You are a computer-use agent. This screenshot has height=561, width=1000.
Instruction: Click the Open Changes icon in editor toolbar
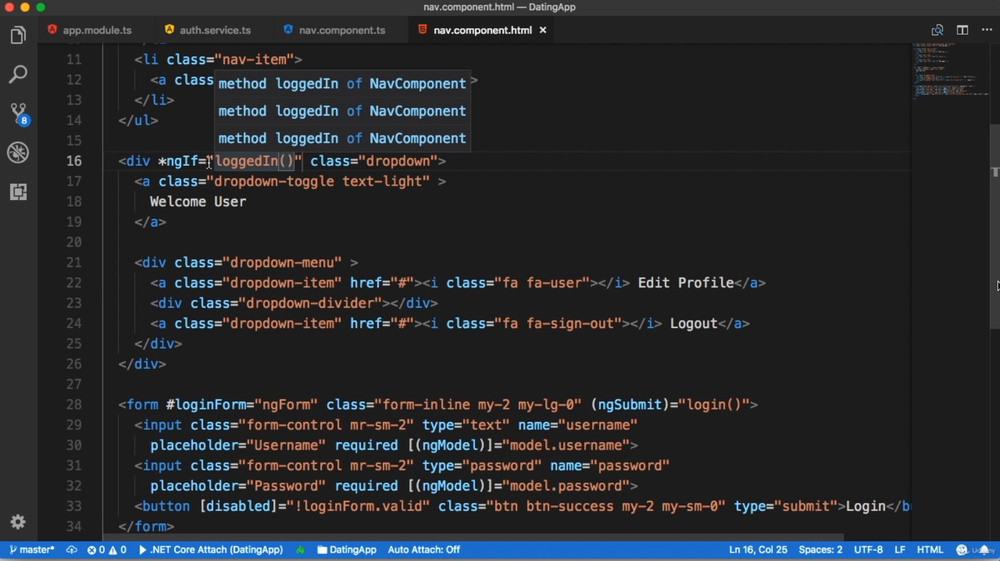pos(937,30)
